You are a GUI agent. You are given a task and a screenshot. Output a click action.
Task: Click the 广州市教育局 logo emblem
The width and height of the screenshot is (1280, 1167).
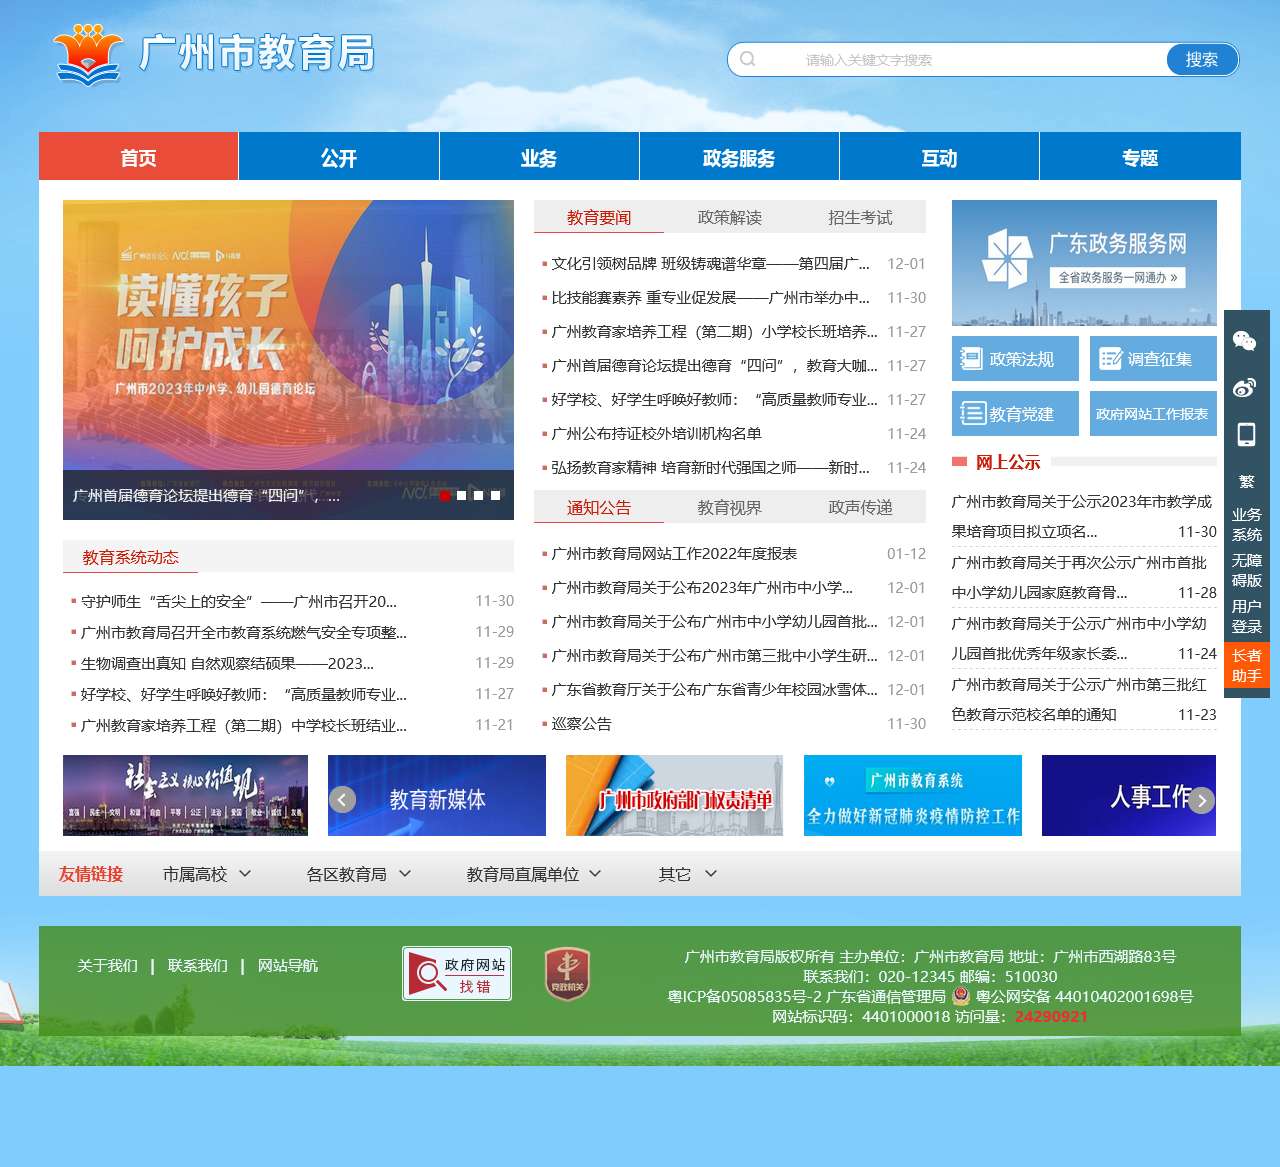pos(88,54)
